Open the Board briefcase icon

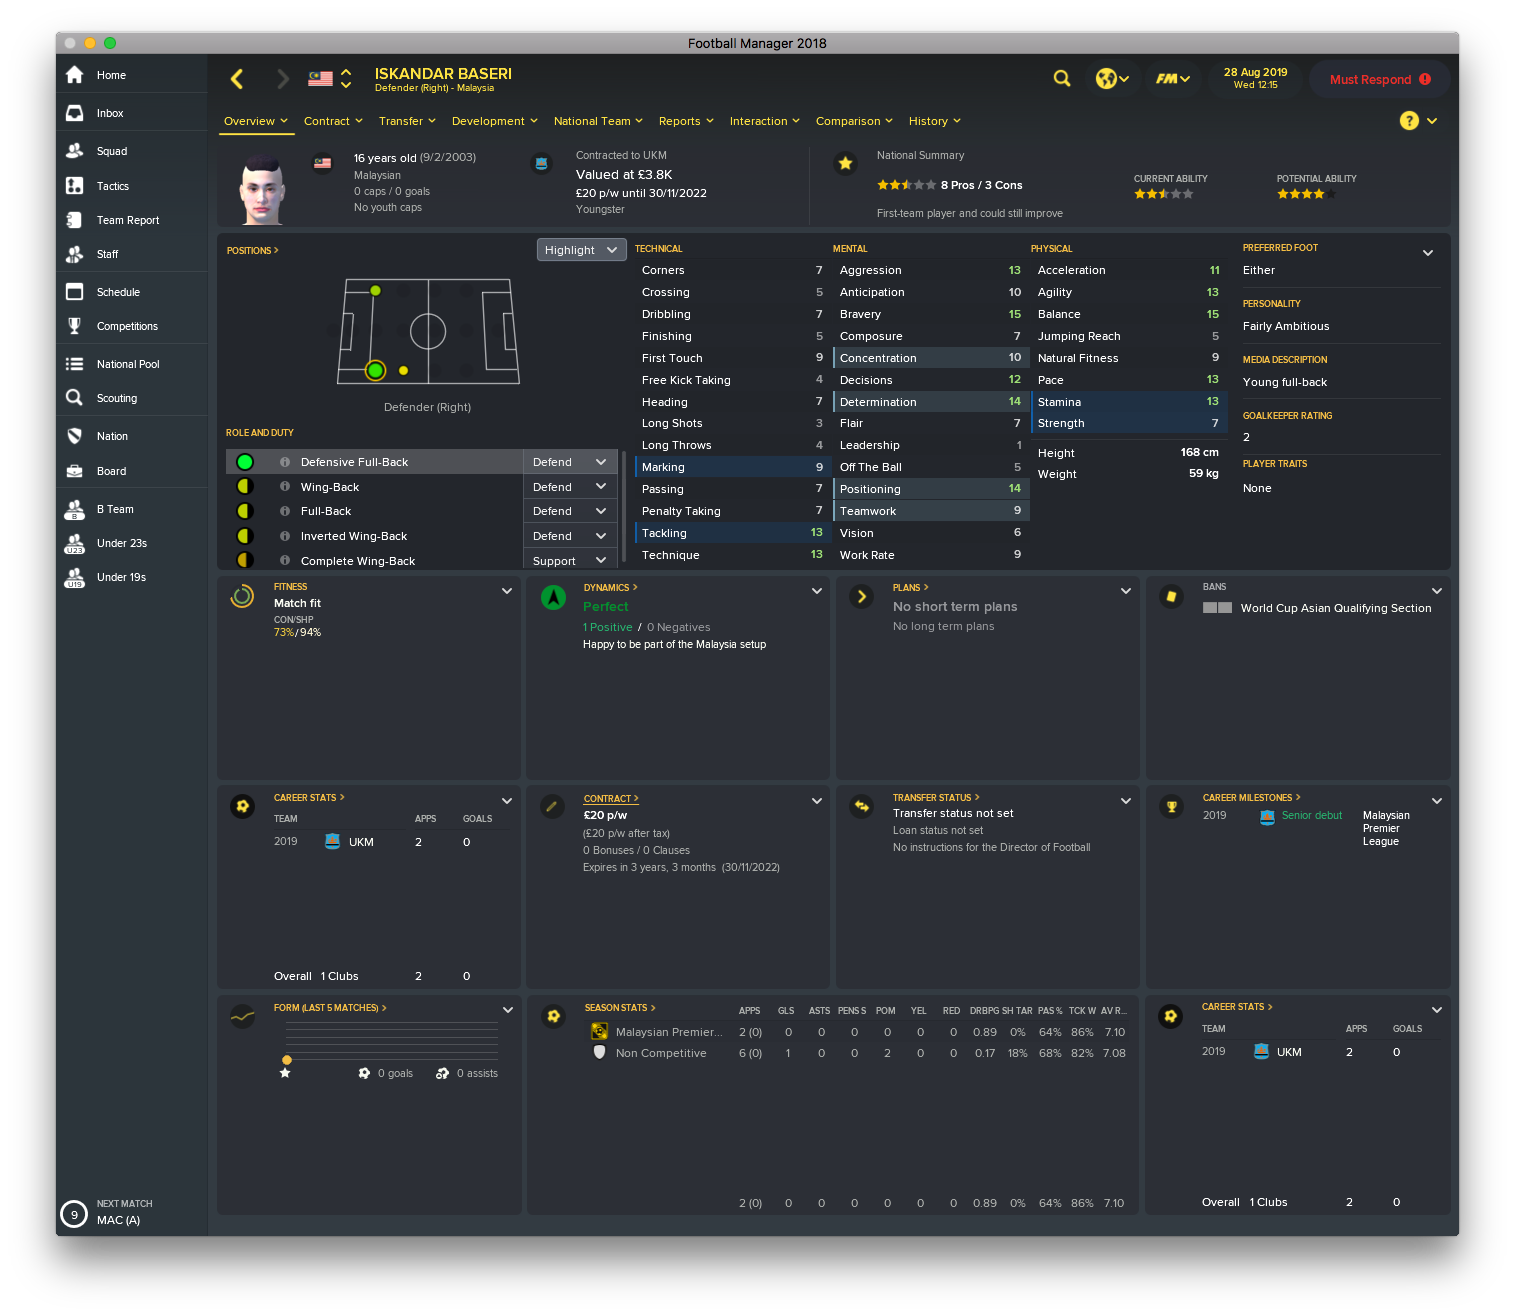pos(74,471)
